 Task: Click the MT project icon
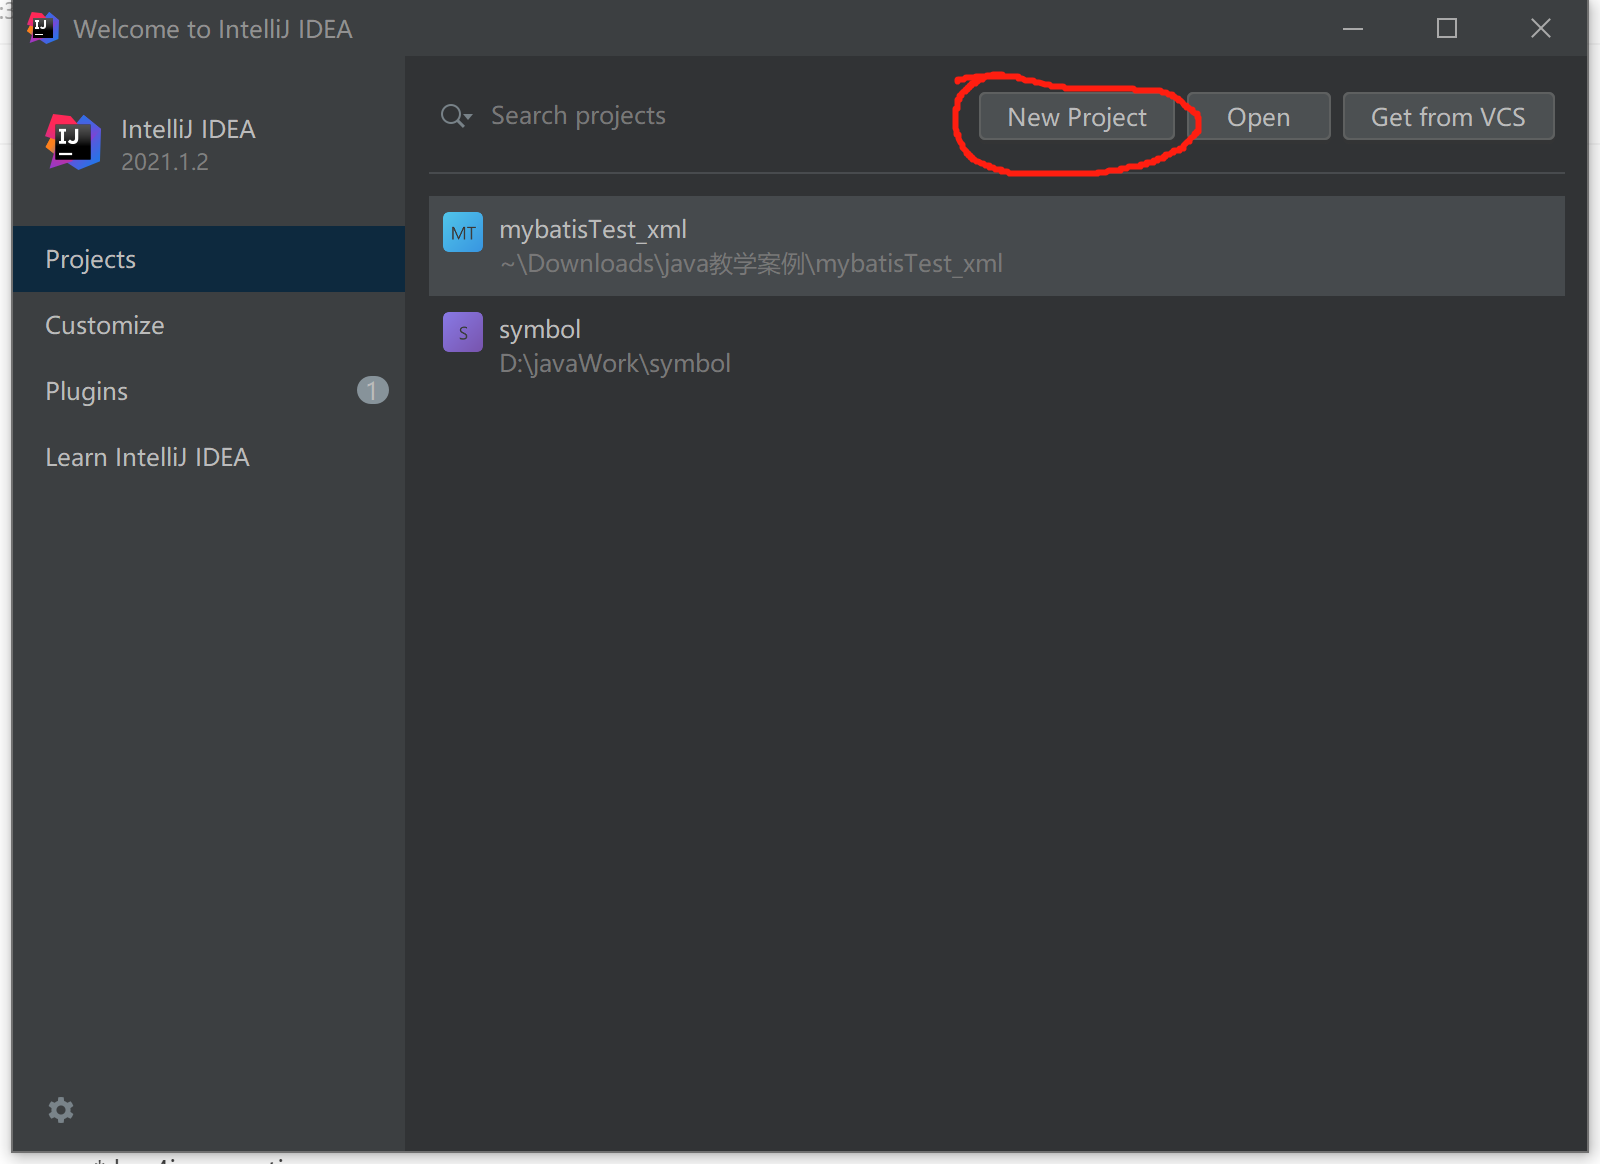(463, 232)
